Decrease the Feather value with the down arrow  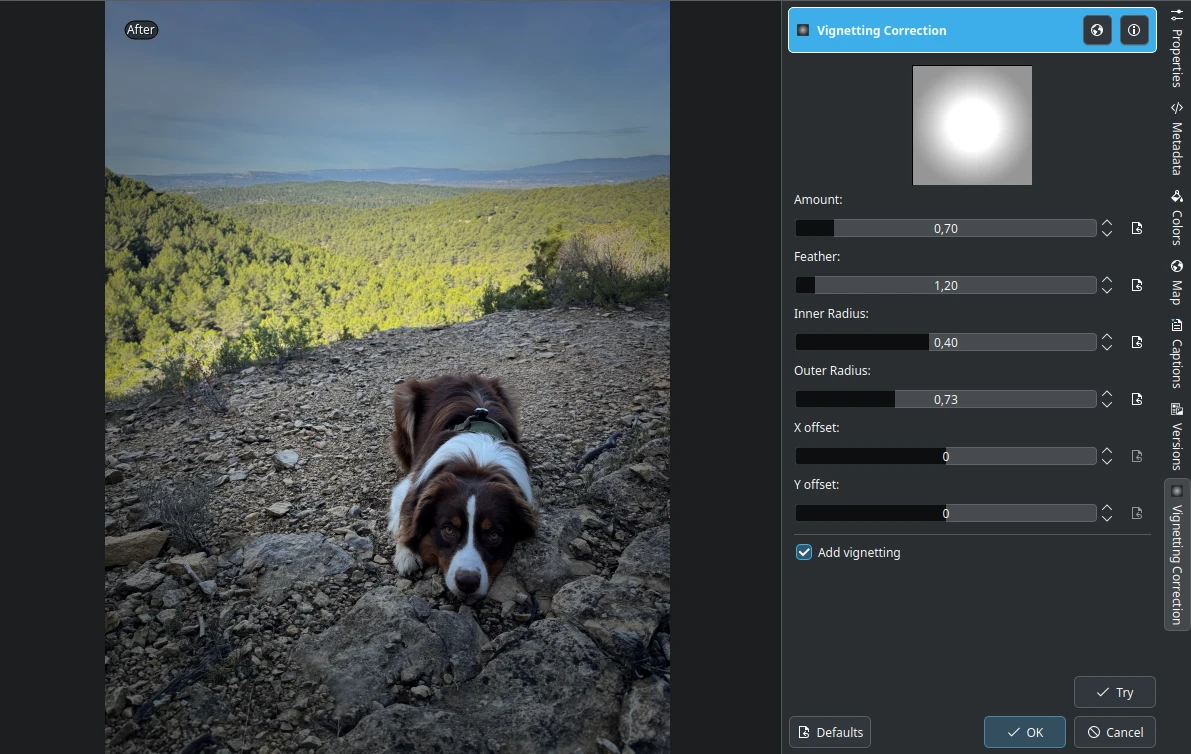(1107, 290)
